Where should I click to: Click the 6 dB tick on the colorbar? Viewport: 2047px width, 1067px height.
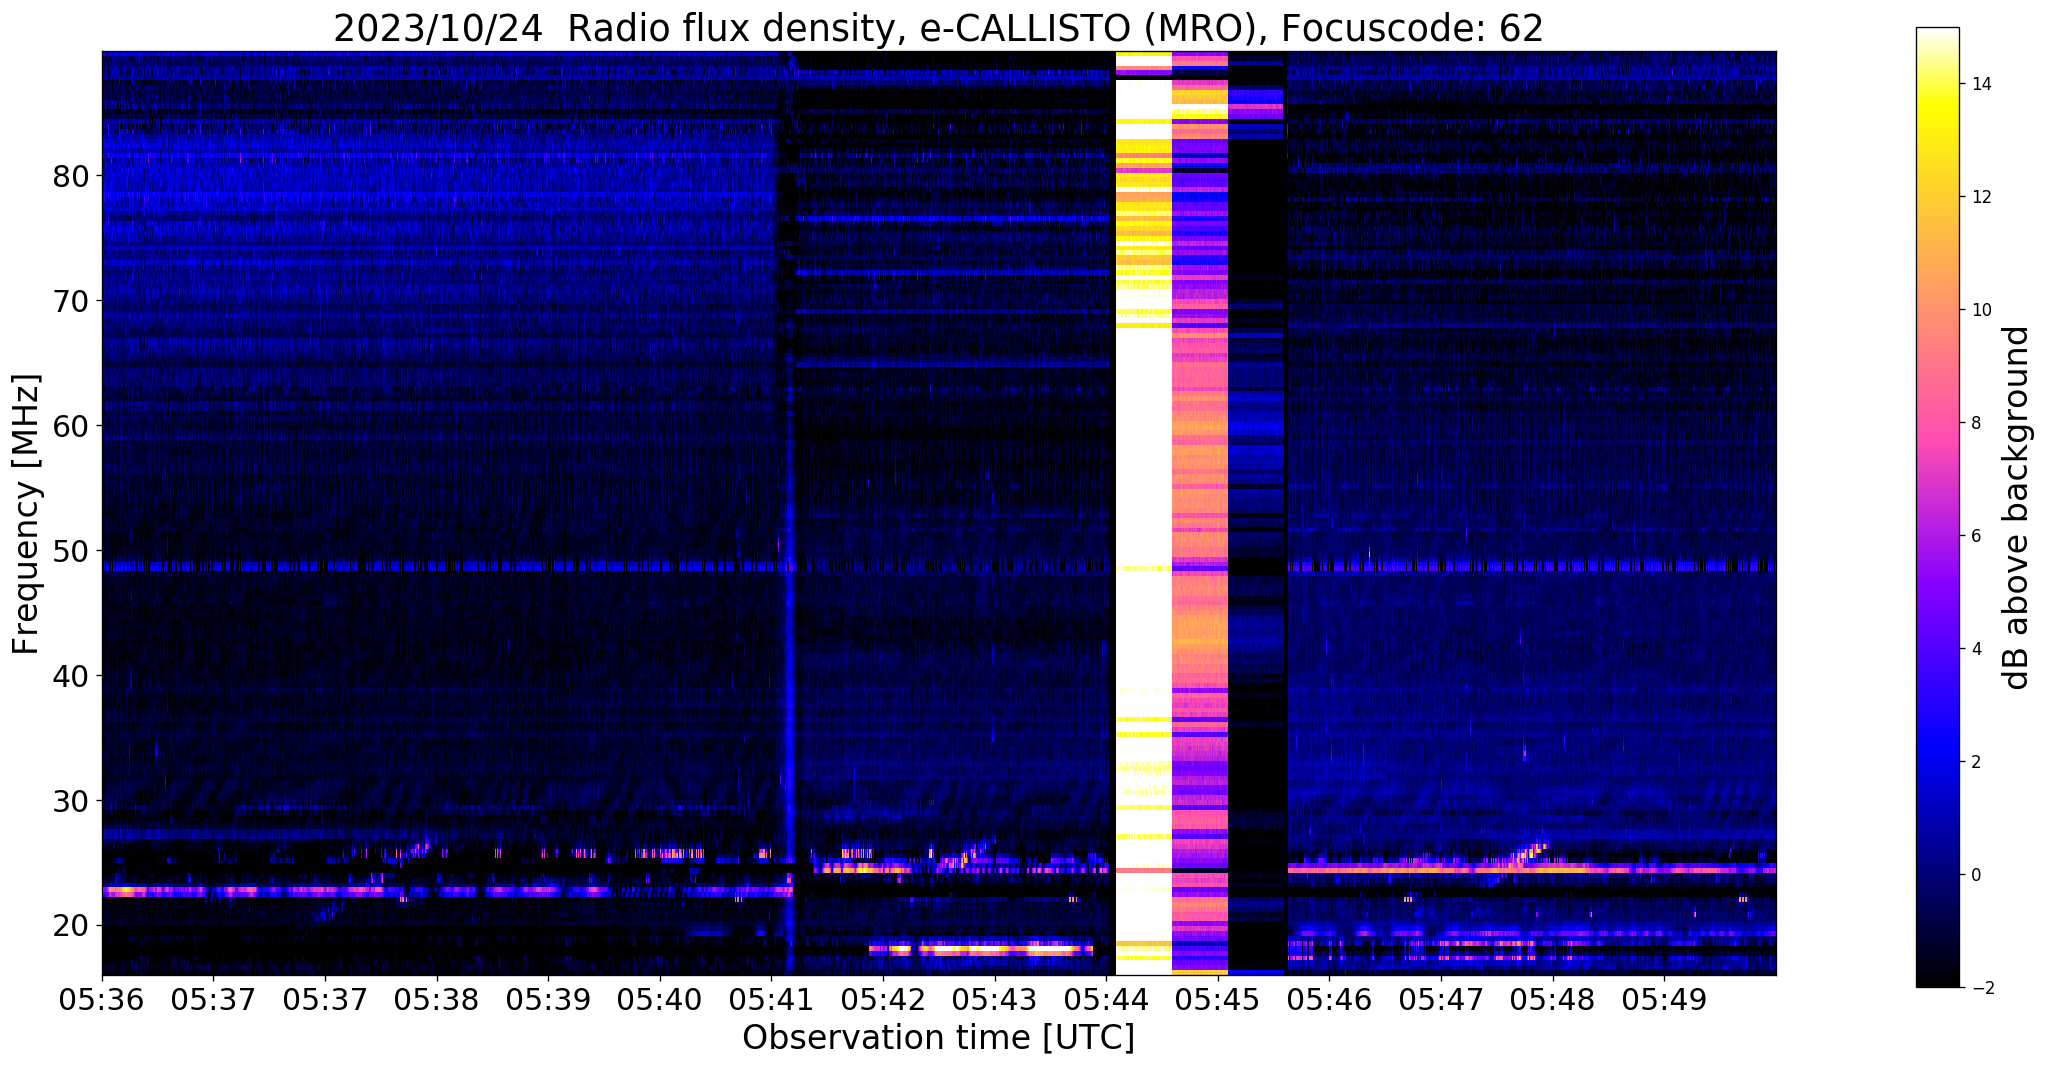click(x=1975, y=536)
